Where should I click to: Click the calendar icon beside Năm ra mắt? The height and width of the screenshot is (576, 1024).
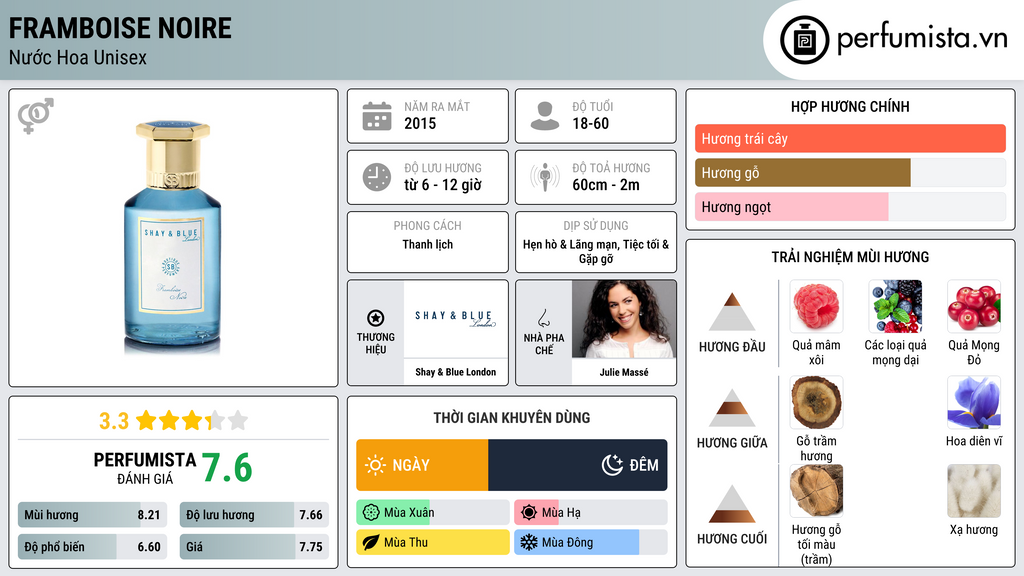pos(377,116)
